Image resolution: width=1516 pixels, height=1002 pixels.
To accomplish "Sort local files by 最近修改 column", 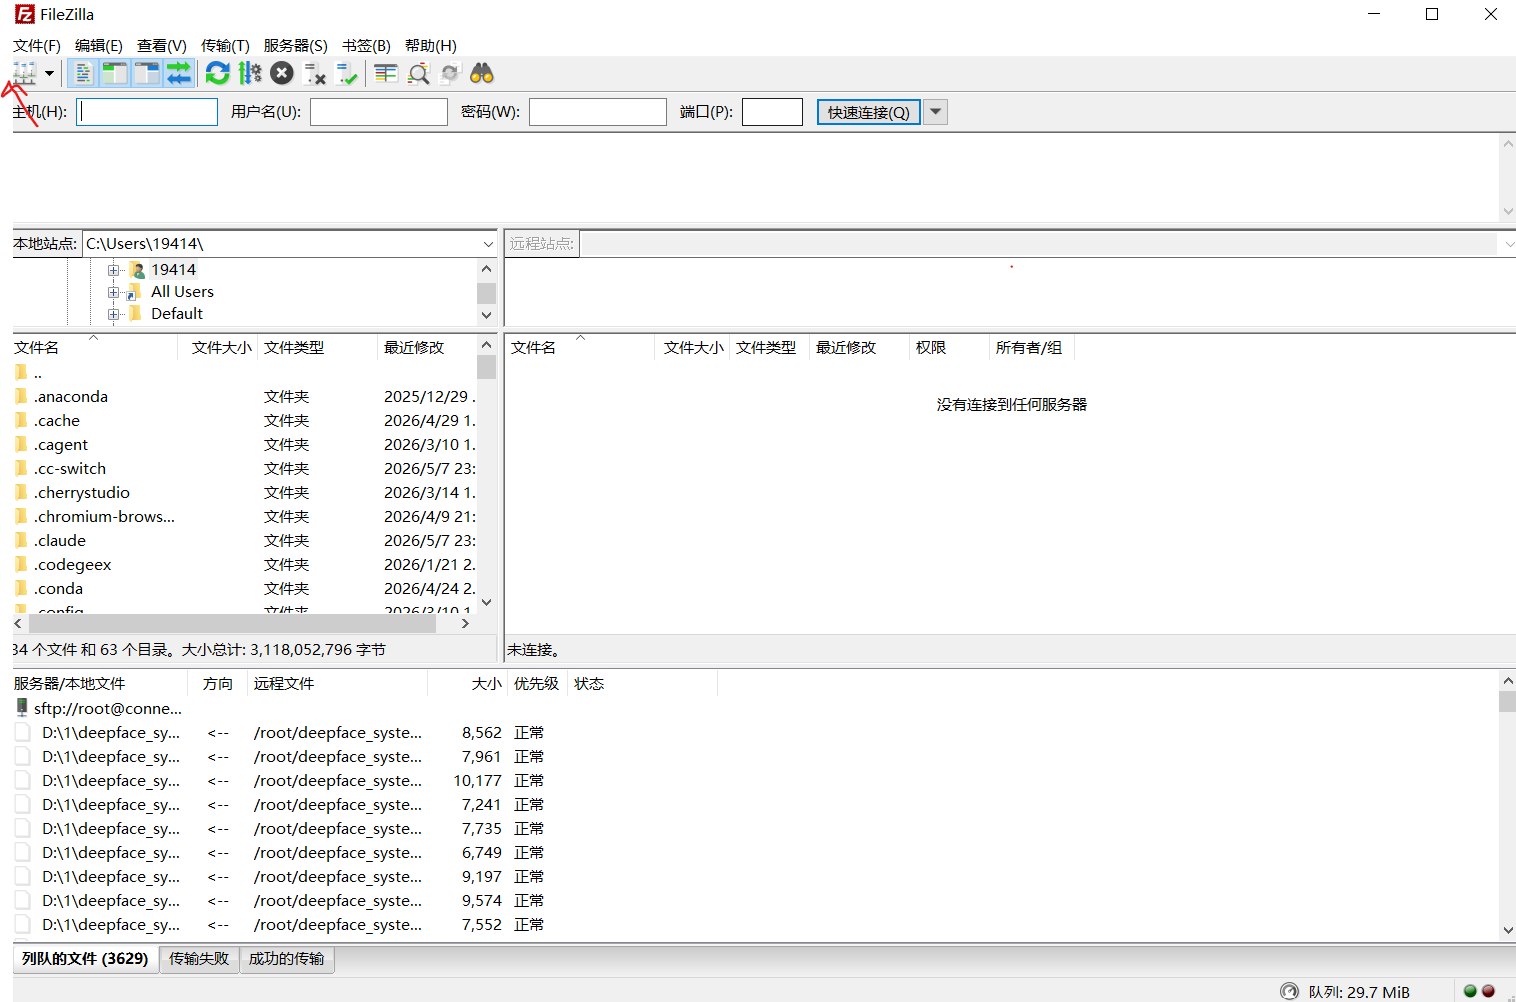I will tap(427, 347).
